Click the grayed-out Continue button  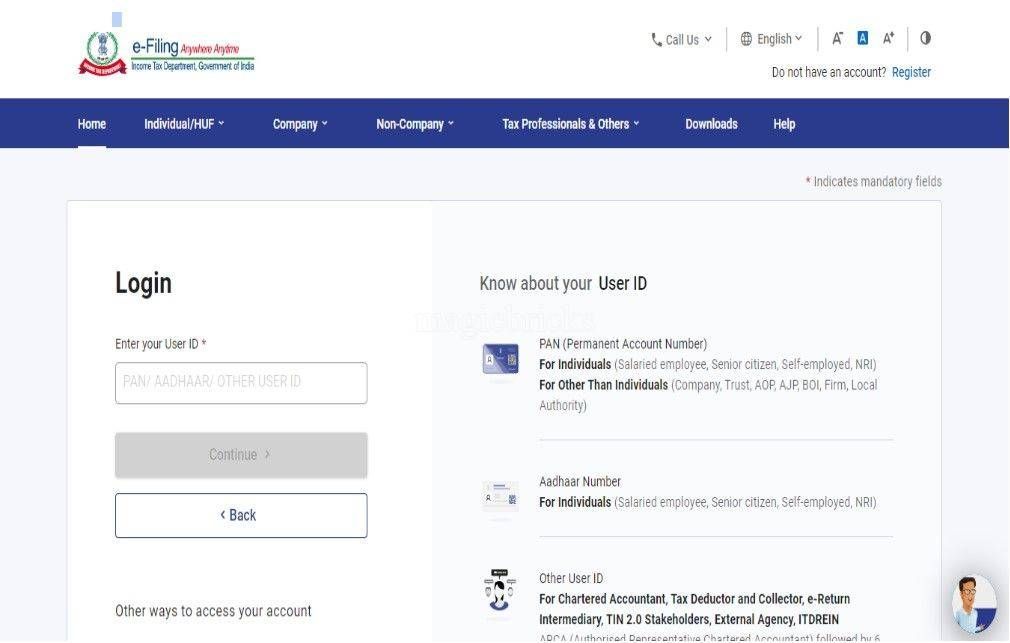click(240, 454)
